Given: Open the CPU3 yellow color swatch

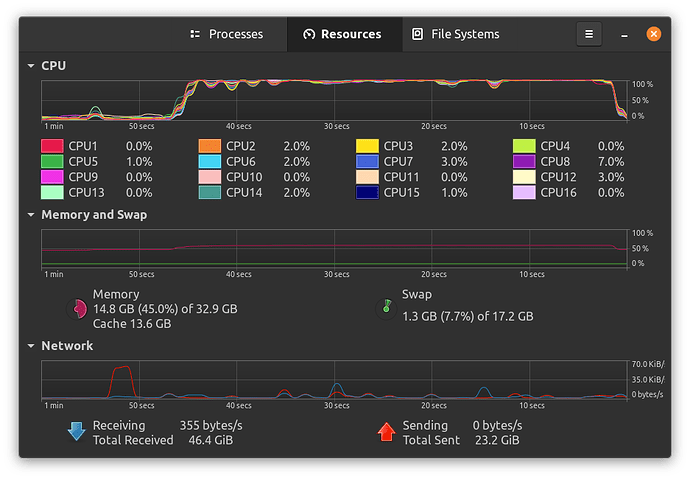Looking at the screenshot, I should point(367,146).
